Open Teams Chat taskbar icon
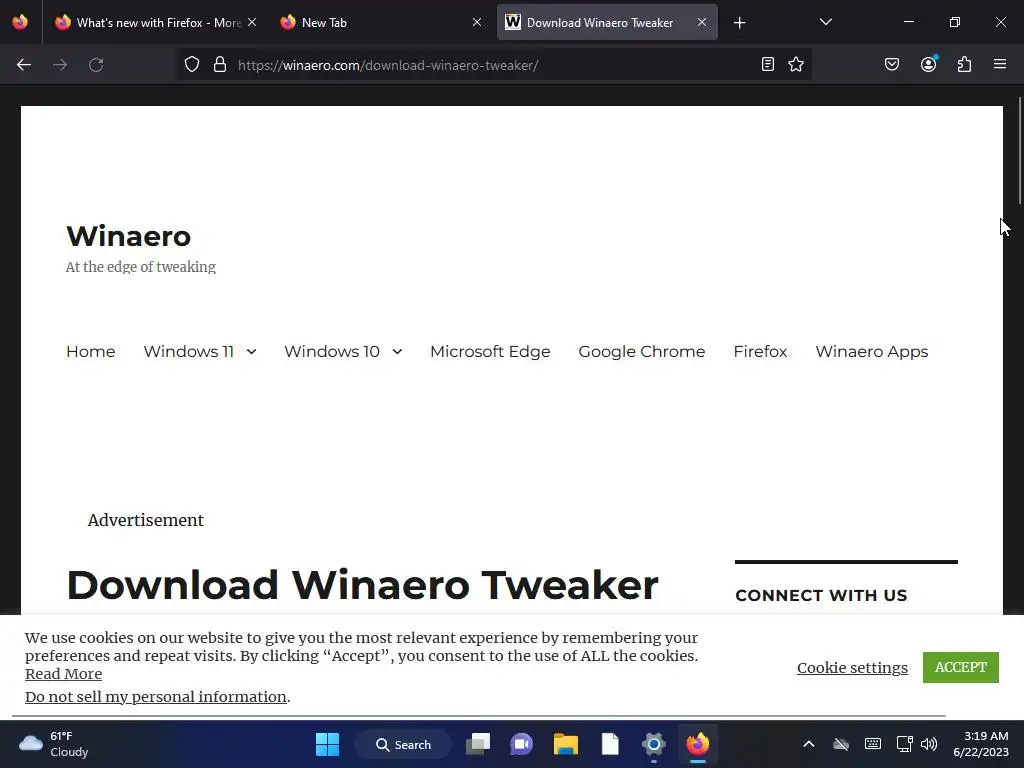 [x=522, y=744]
